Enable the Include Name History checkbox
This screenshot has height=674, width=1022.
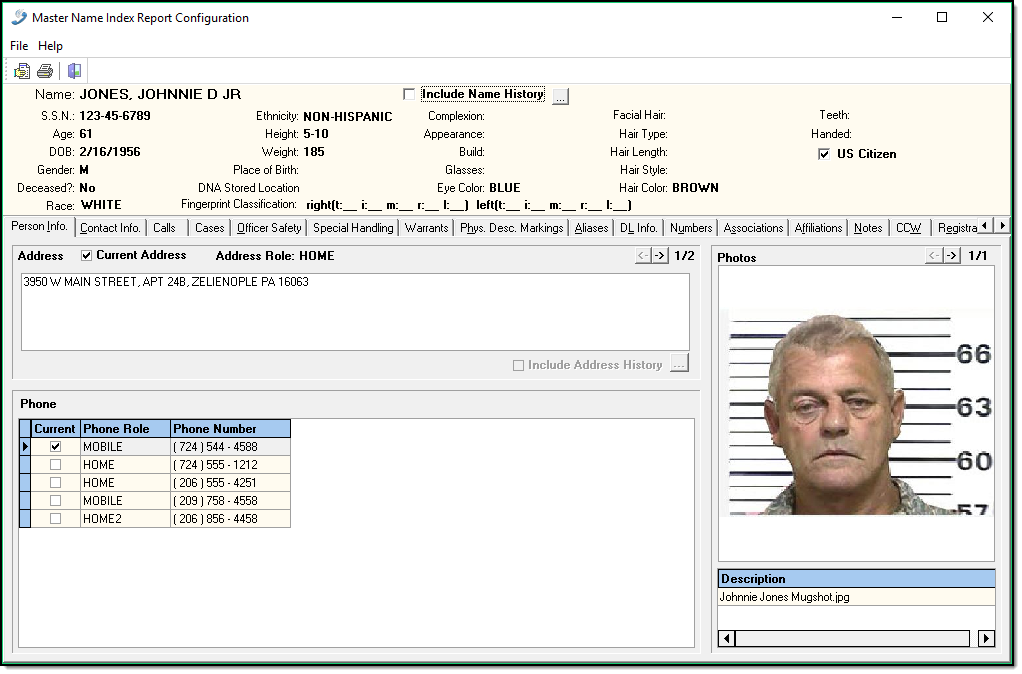[409, 95]
